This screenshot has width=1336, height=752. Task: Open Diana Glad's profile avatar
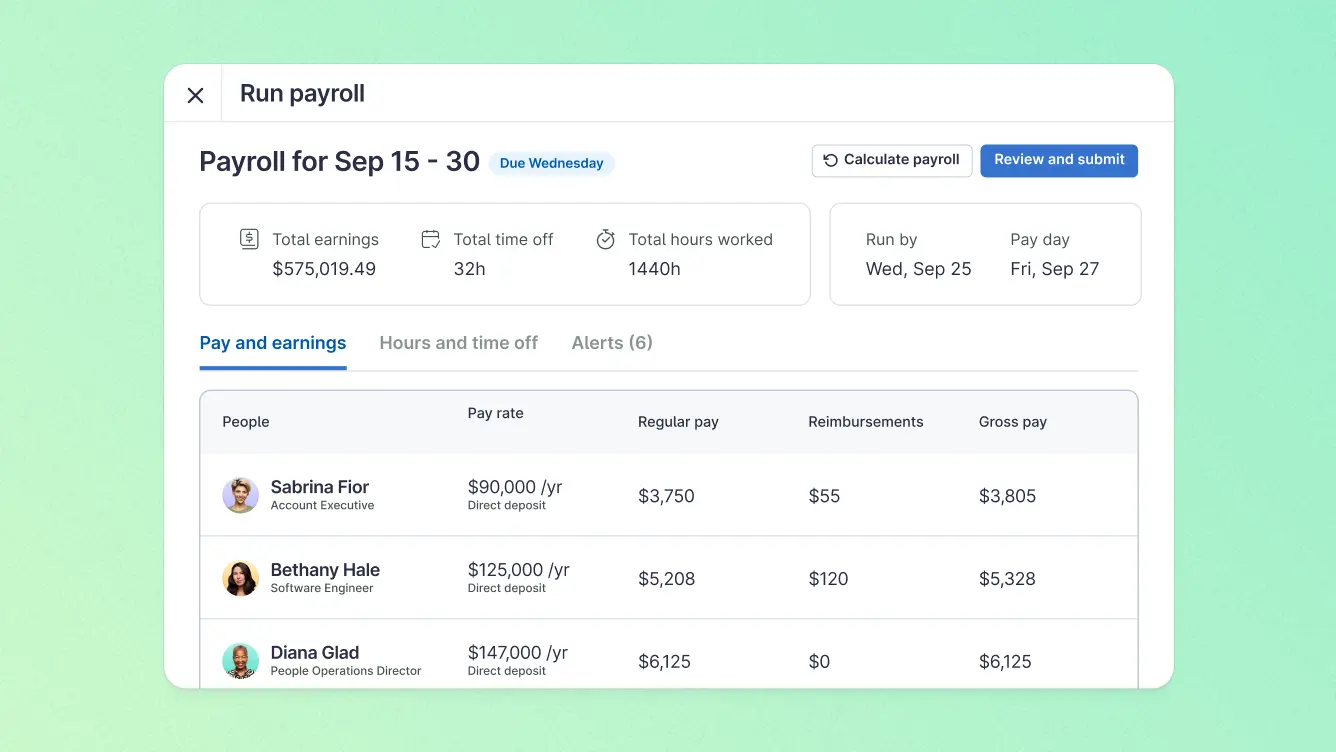[240, 661]
